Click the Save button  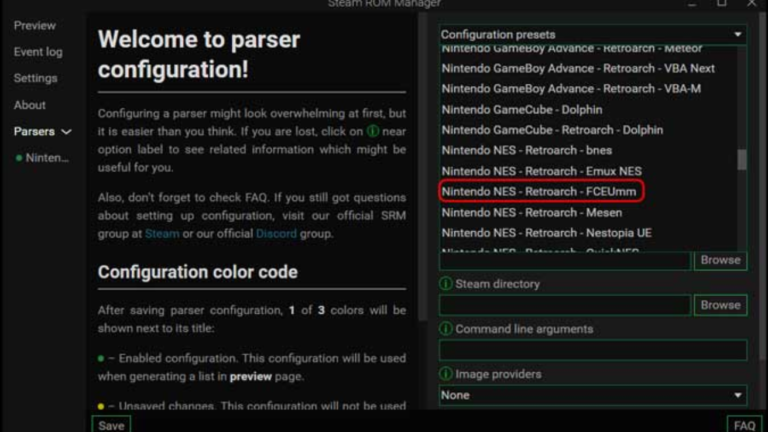[111, 425]
